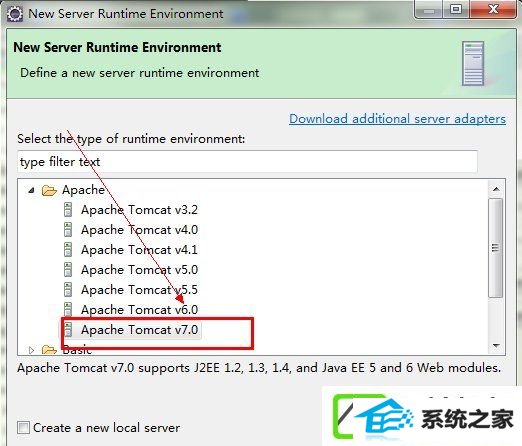Select Apache Tomcat v7.0 runtime
This screenshot has width=522, height=446.
(x=140, y=330)
